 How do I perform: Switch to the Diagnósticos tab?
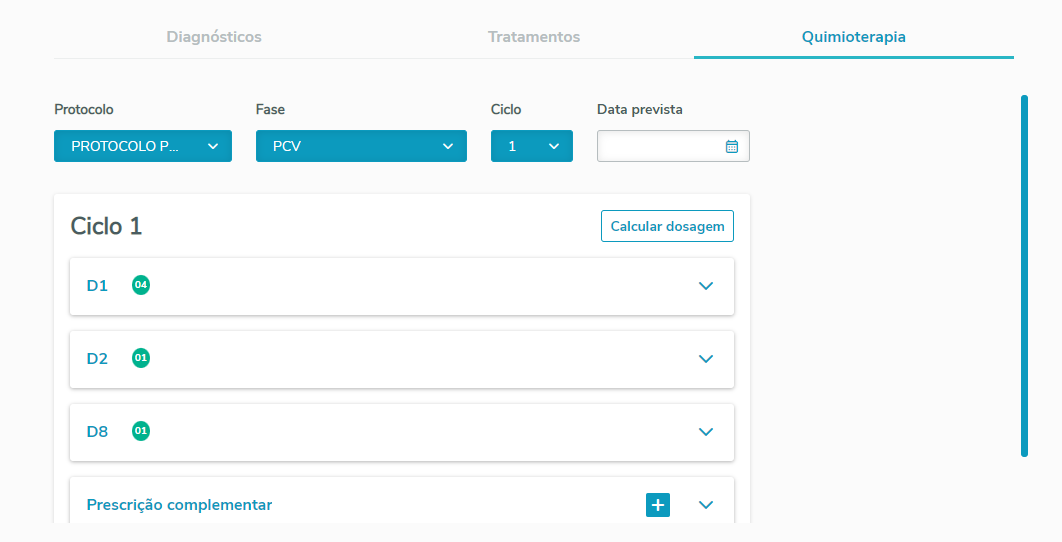[214, 37]
